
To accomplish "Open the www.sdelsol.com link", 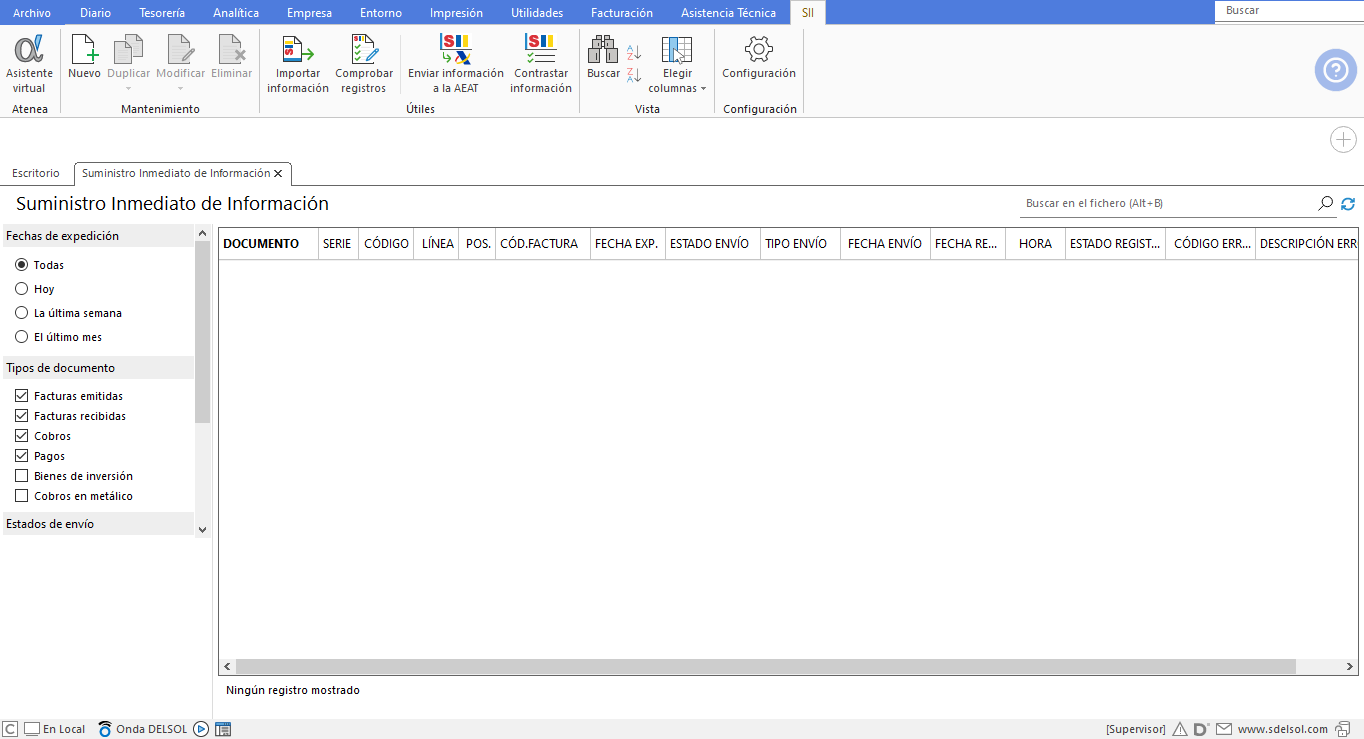I will pyautogui.click(x=1283, y=729).
